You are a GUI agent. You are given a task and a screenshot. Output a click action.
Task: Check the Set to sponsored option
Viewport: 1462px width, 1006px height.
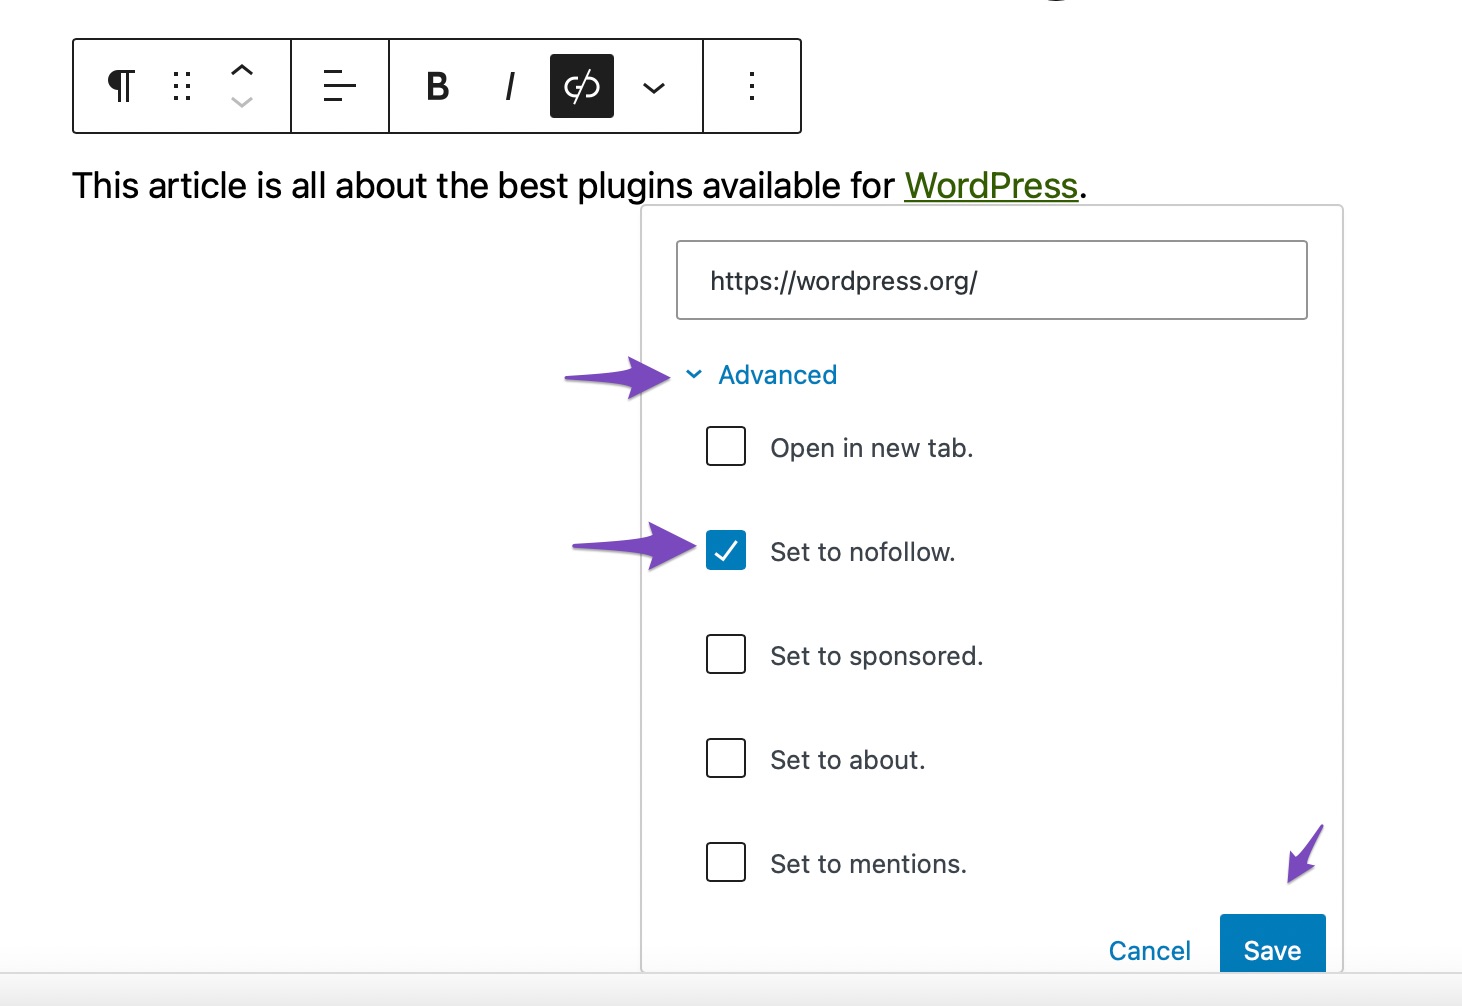coord(726,654)
